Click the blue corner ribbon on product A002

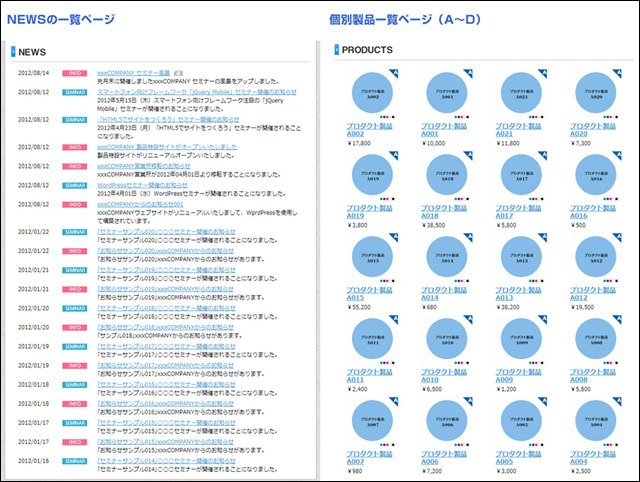pos(393,72)
